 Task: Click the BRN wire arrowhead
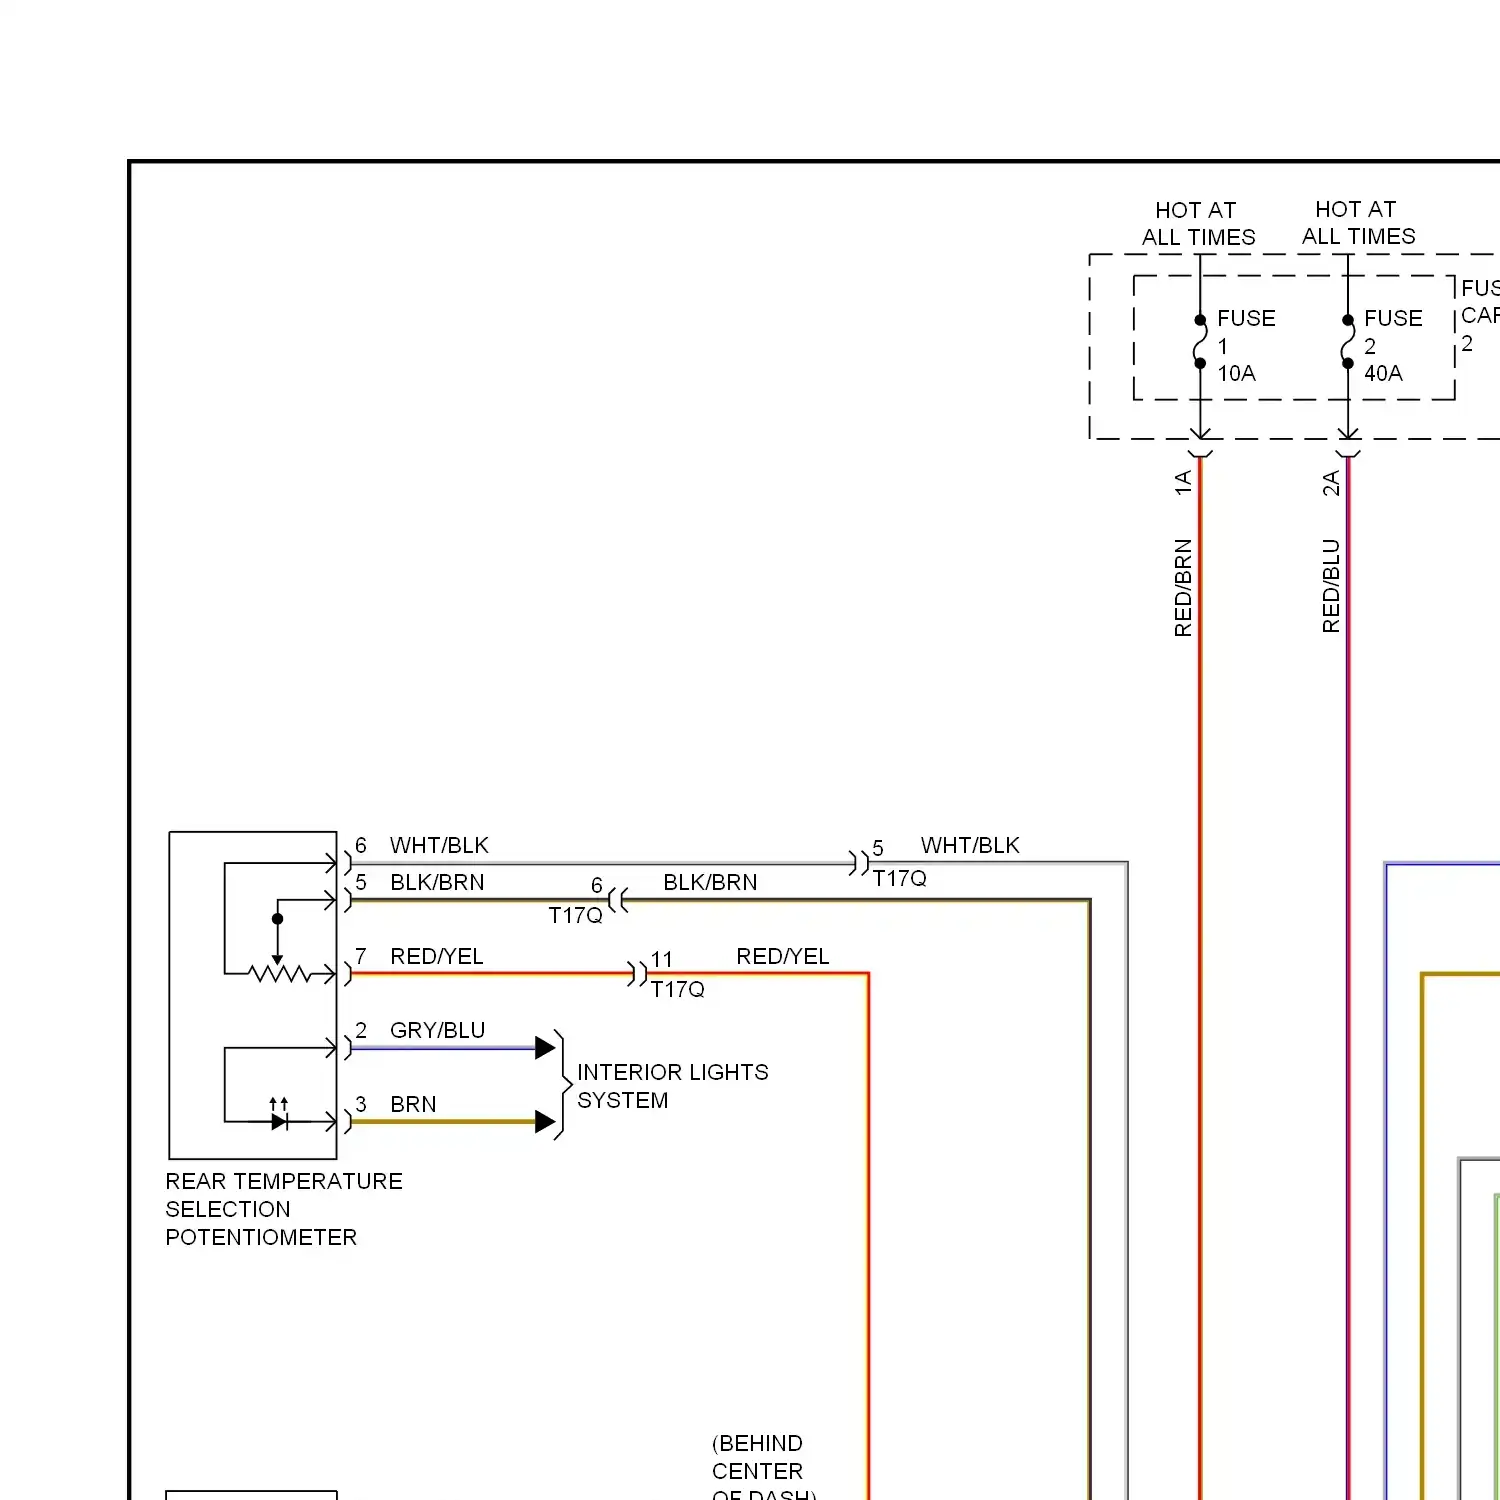545,1122
